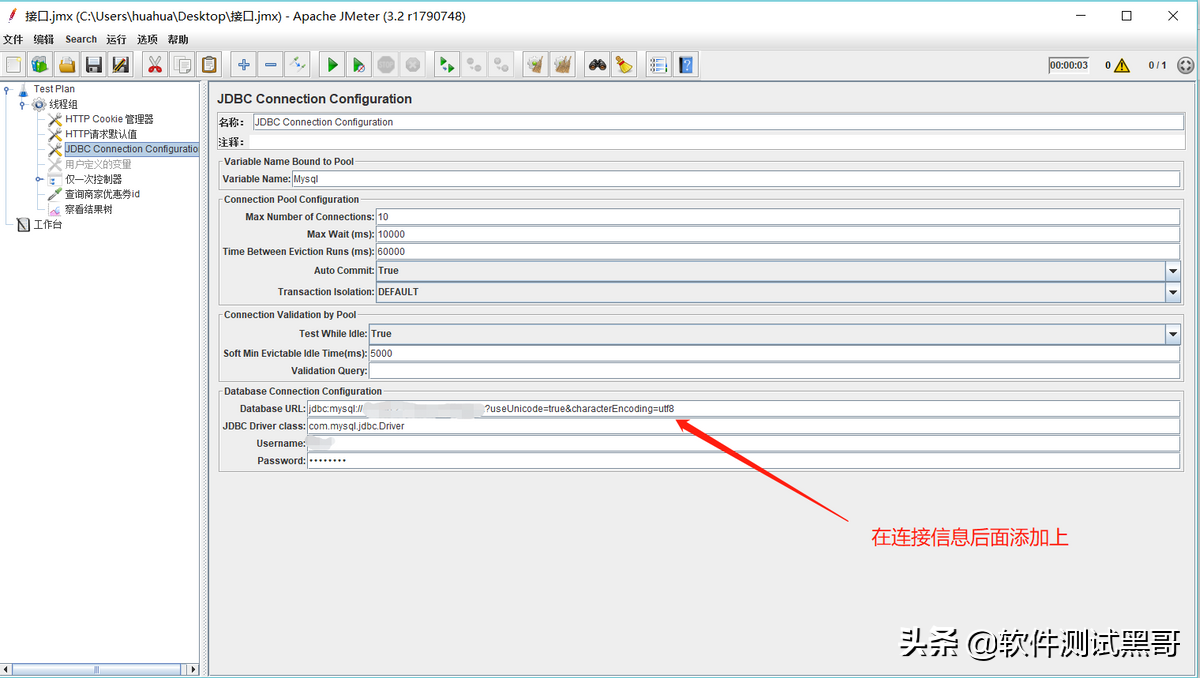1200x678 pixels.
Task: Open the Function Helper list icon
Action: pyautogui.click(x=658, y=65)
